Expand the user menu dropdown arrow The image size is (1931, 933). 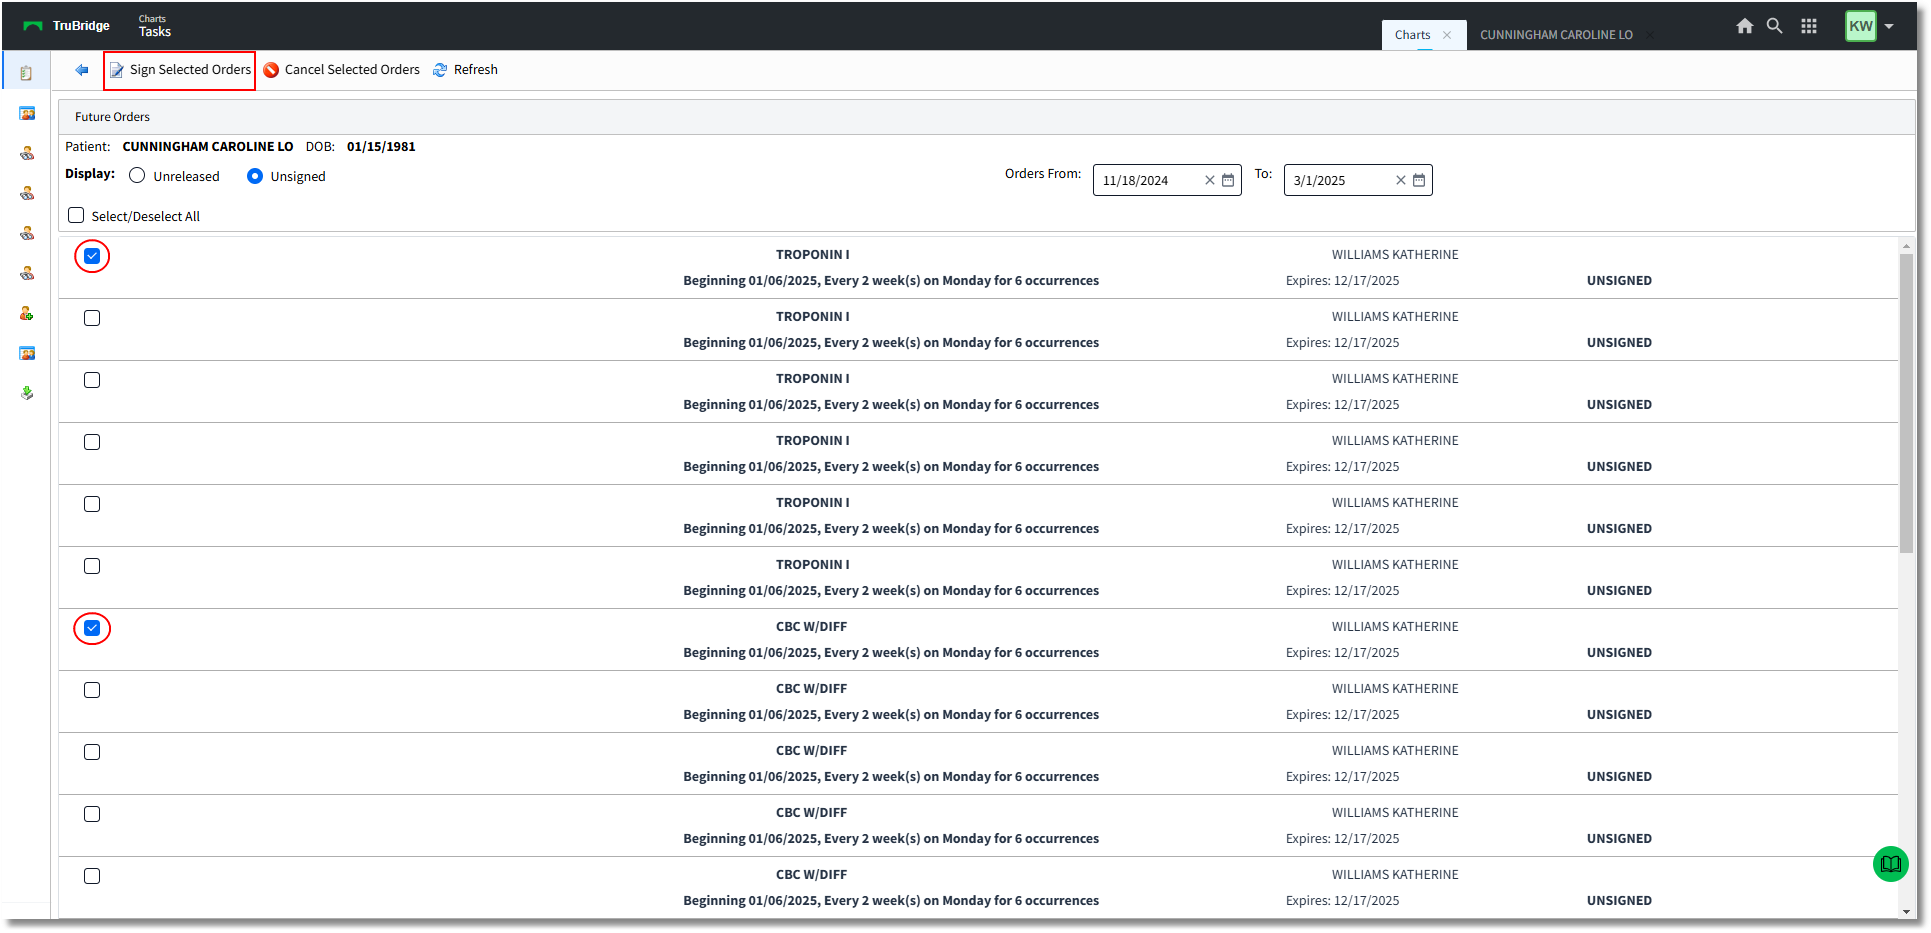(x=1889, y=27)
